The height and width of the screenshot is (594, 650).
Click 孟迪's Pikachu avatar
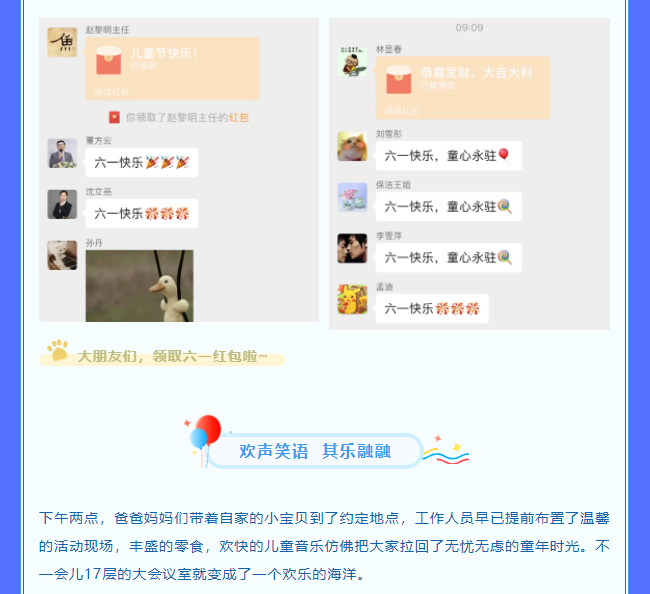coord(352,299)
